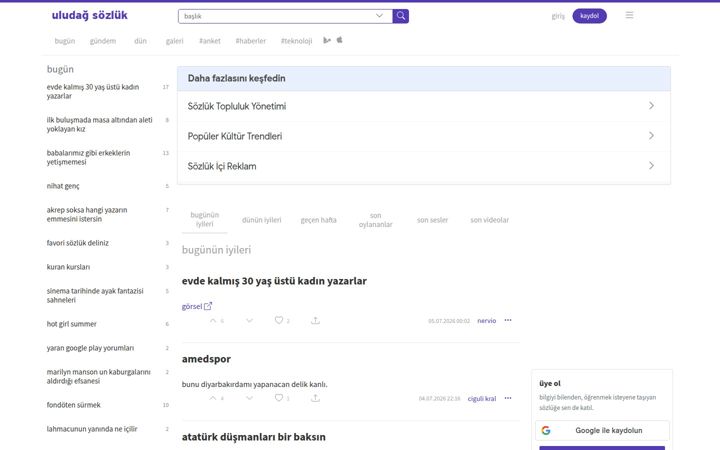Open sidebar topic nihat genç
Image resolution: width=720 pixels, height=450 pixels.
(x=63, y=186)
